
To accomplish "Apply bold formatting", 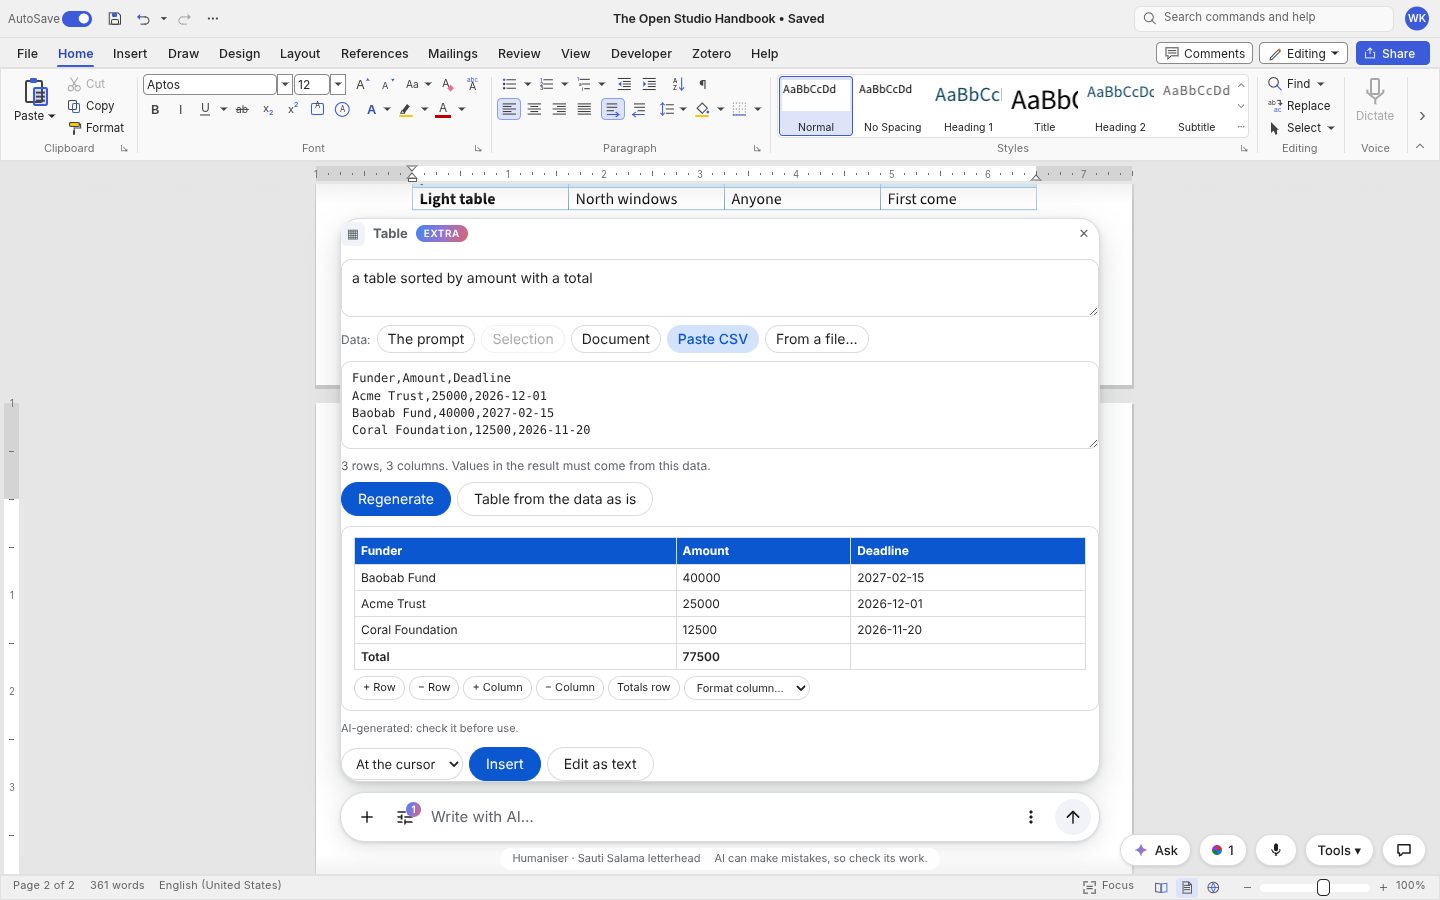I will point(155,110).
